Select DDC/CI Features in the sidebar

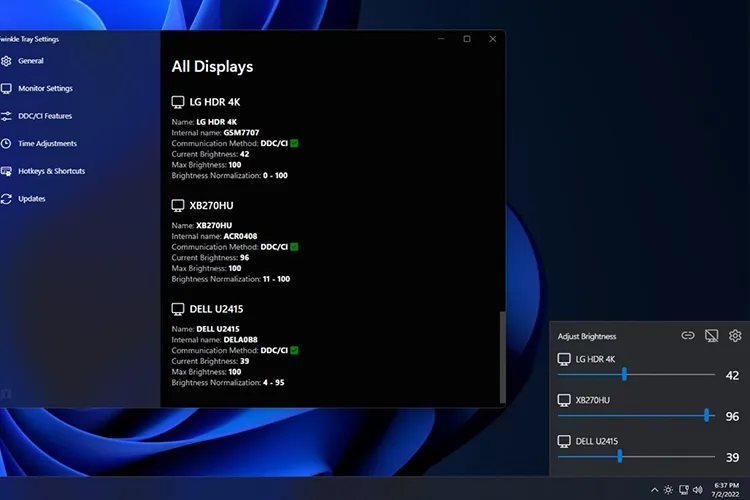[x=44, y=116]
